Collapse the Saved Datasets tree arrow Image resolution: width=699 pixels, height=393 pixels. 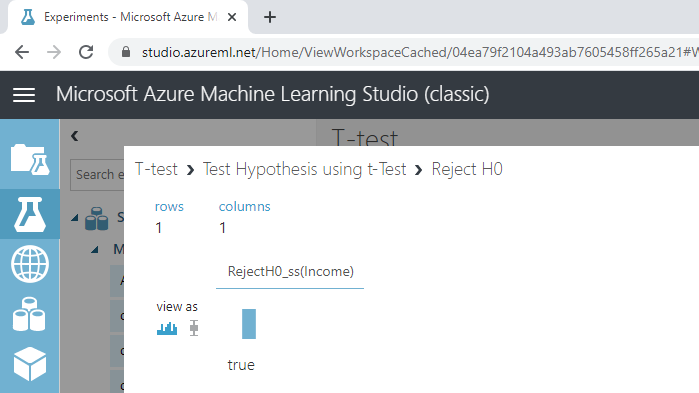75,217
